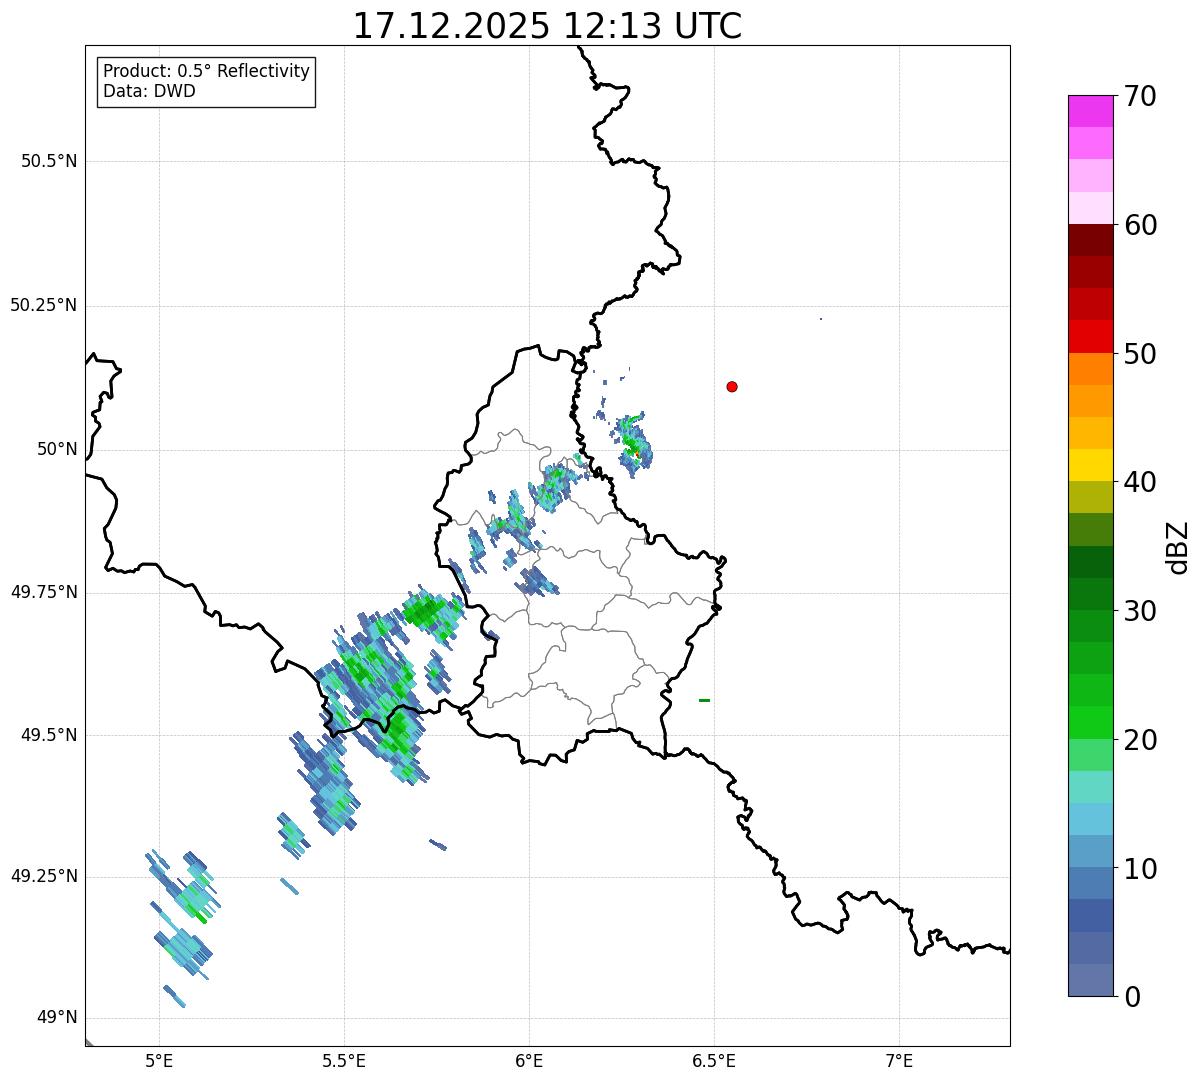1202x1081 pixels.
Task: Click the red radar site marker dot
Action: [x=732, y=386]
